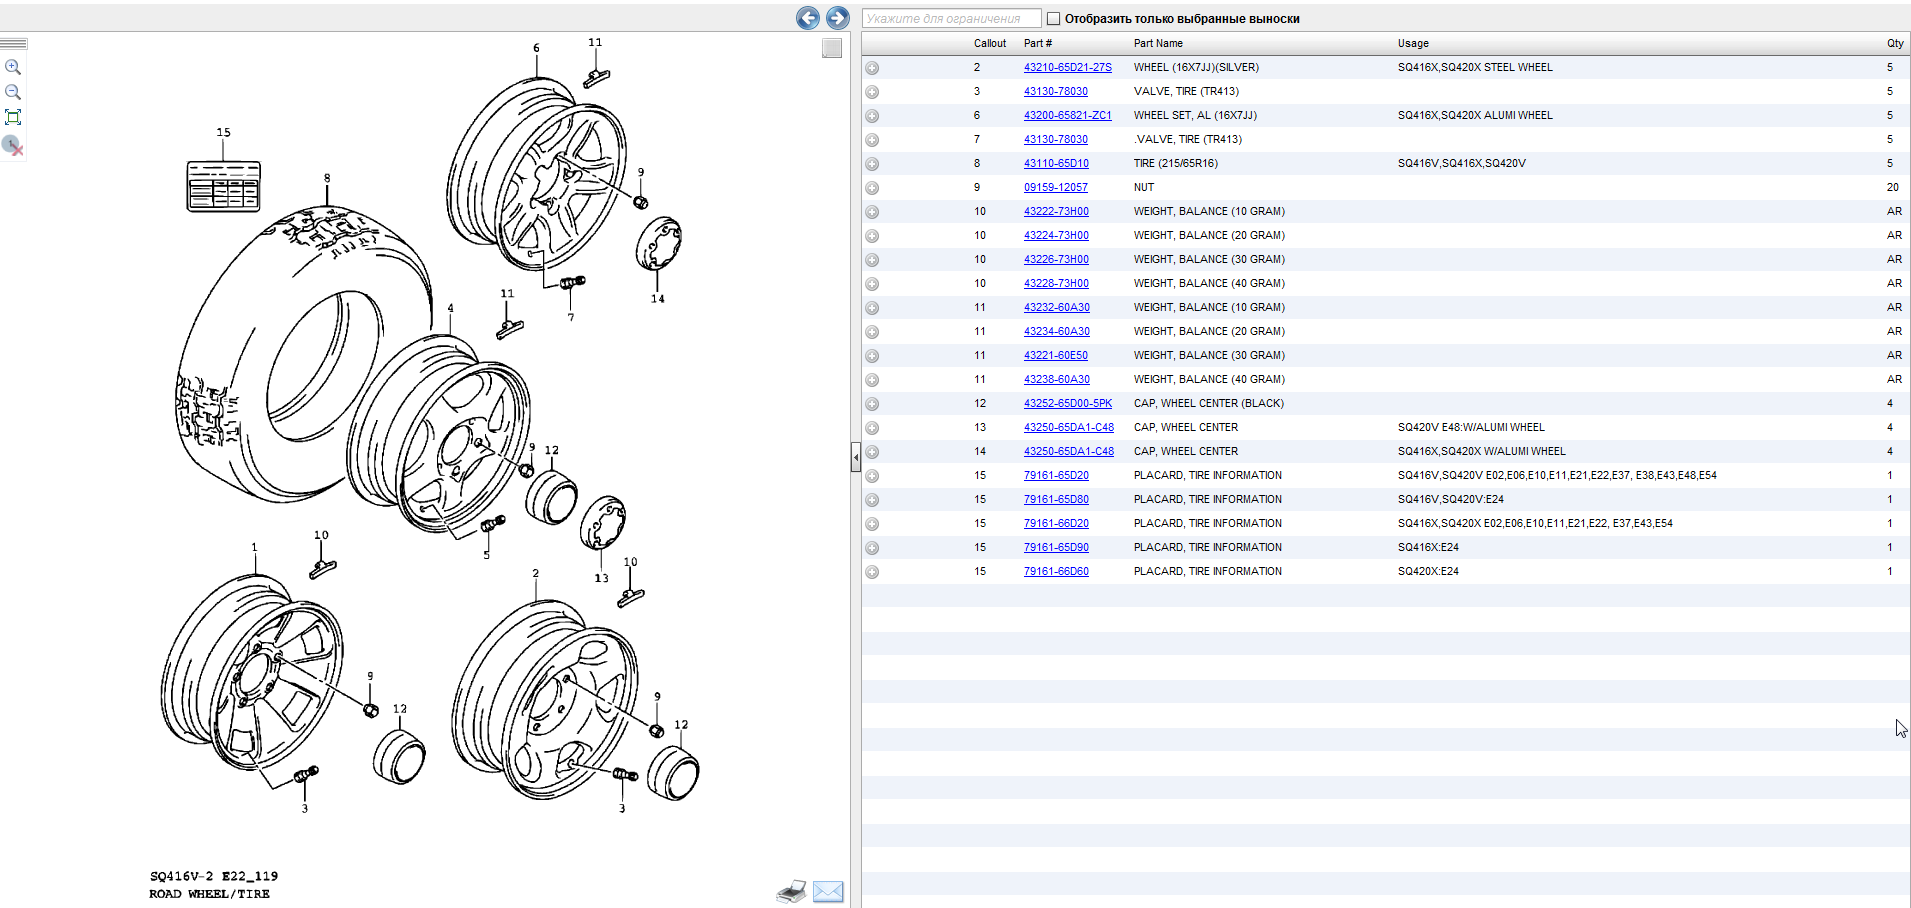Collapse the diagram panel using the splitter handle
The image size is (1911, 908).
pyautogui.click(x=855, y=457)
